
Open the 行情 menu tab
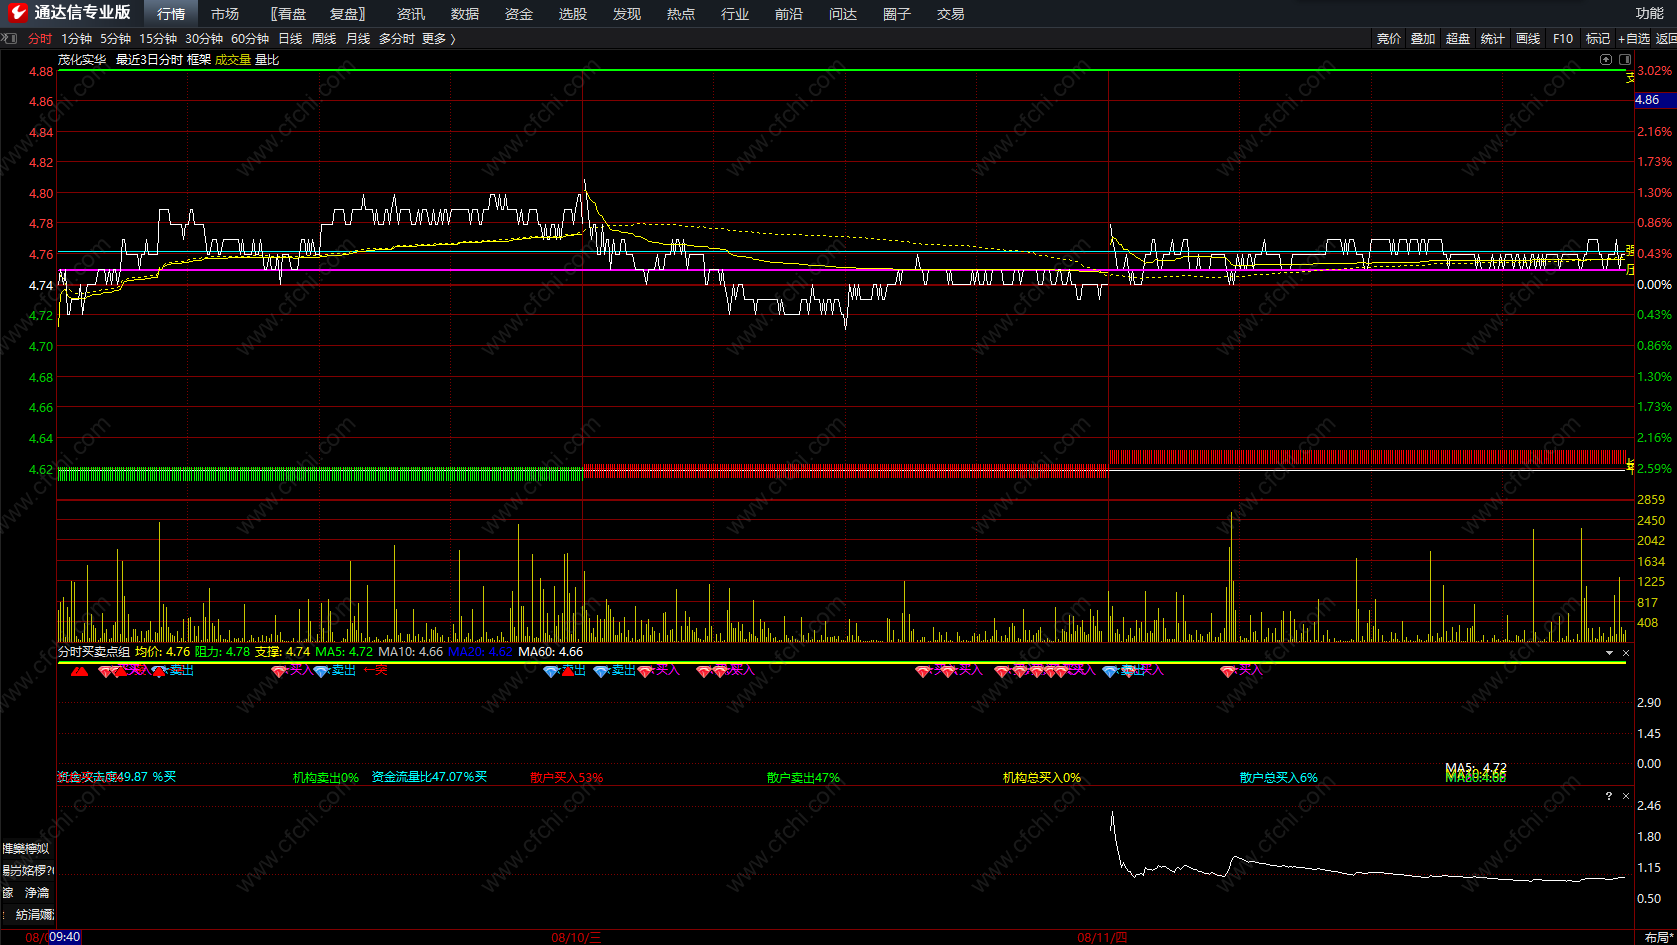coord(171,14)
